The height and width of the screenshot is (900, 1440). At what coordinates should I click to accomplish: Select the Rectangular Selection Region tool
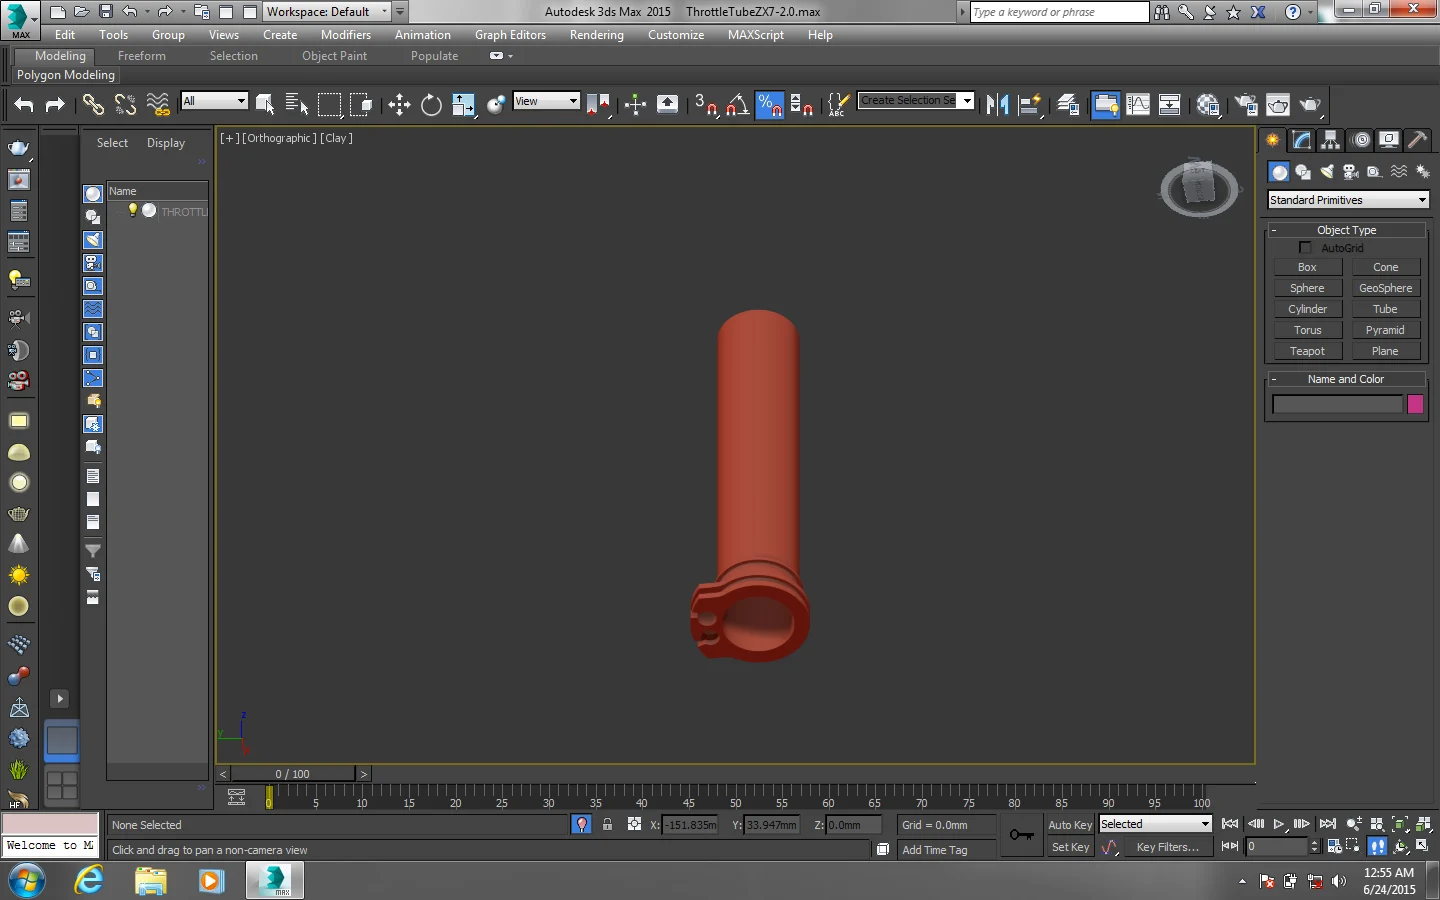point(329,104)
